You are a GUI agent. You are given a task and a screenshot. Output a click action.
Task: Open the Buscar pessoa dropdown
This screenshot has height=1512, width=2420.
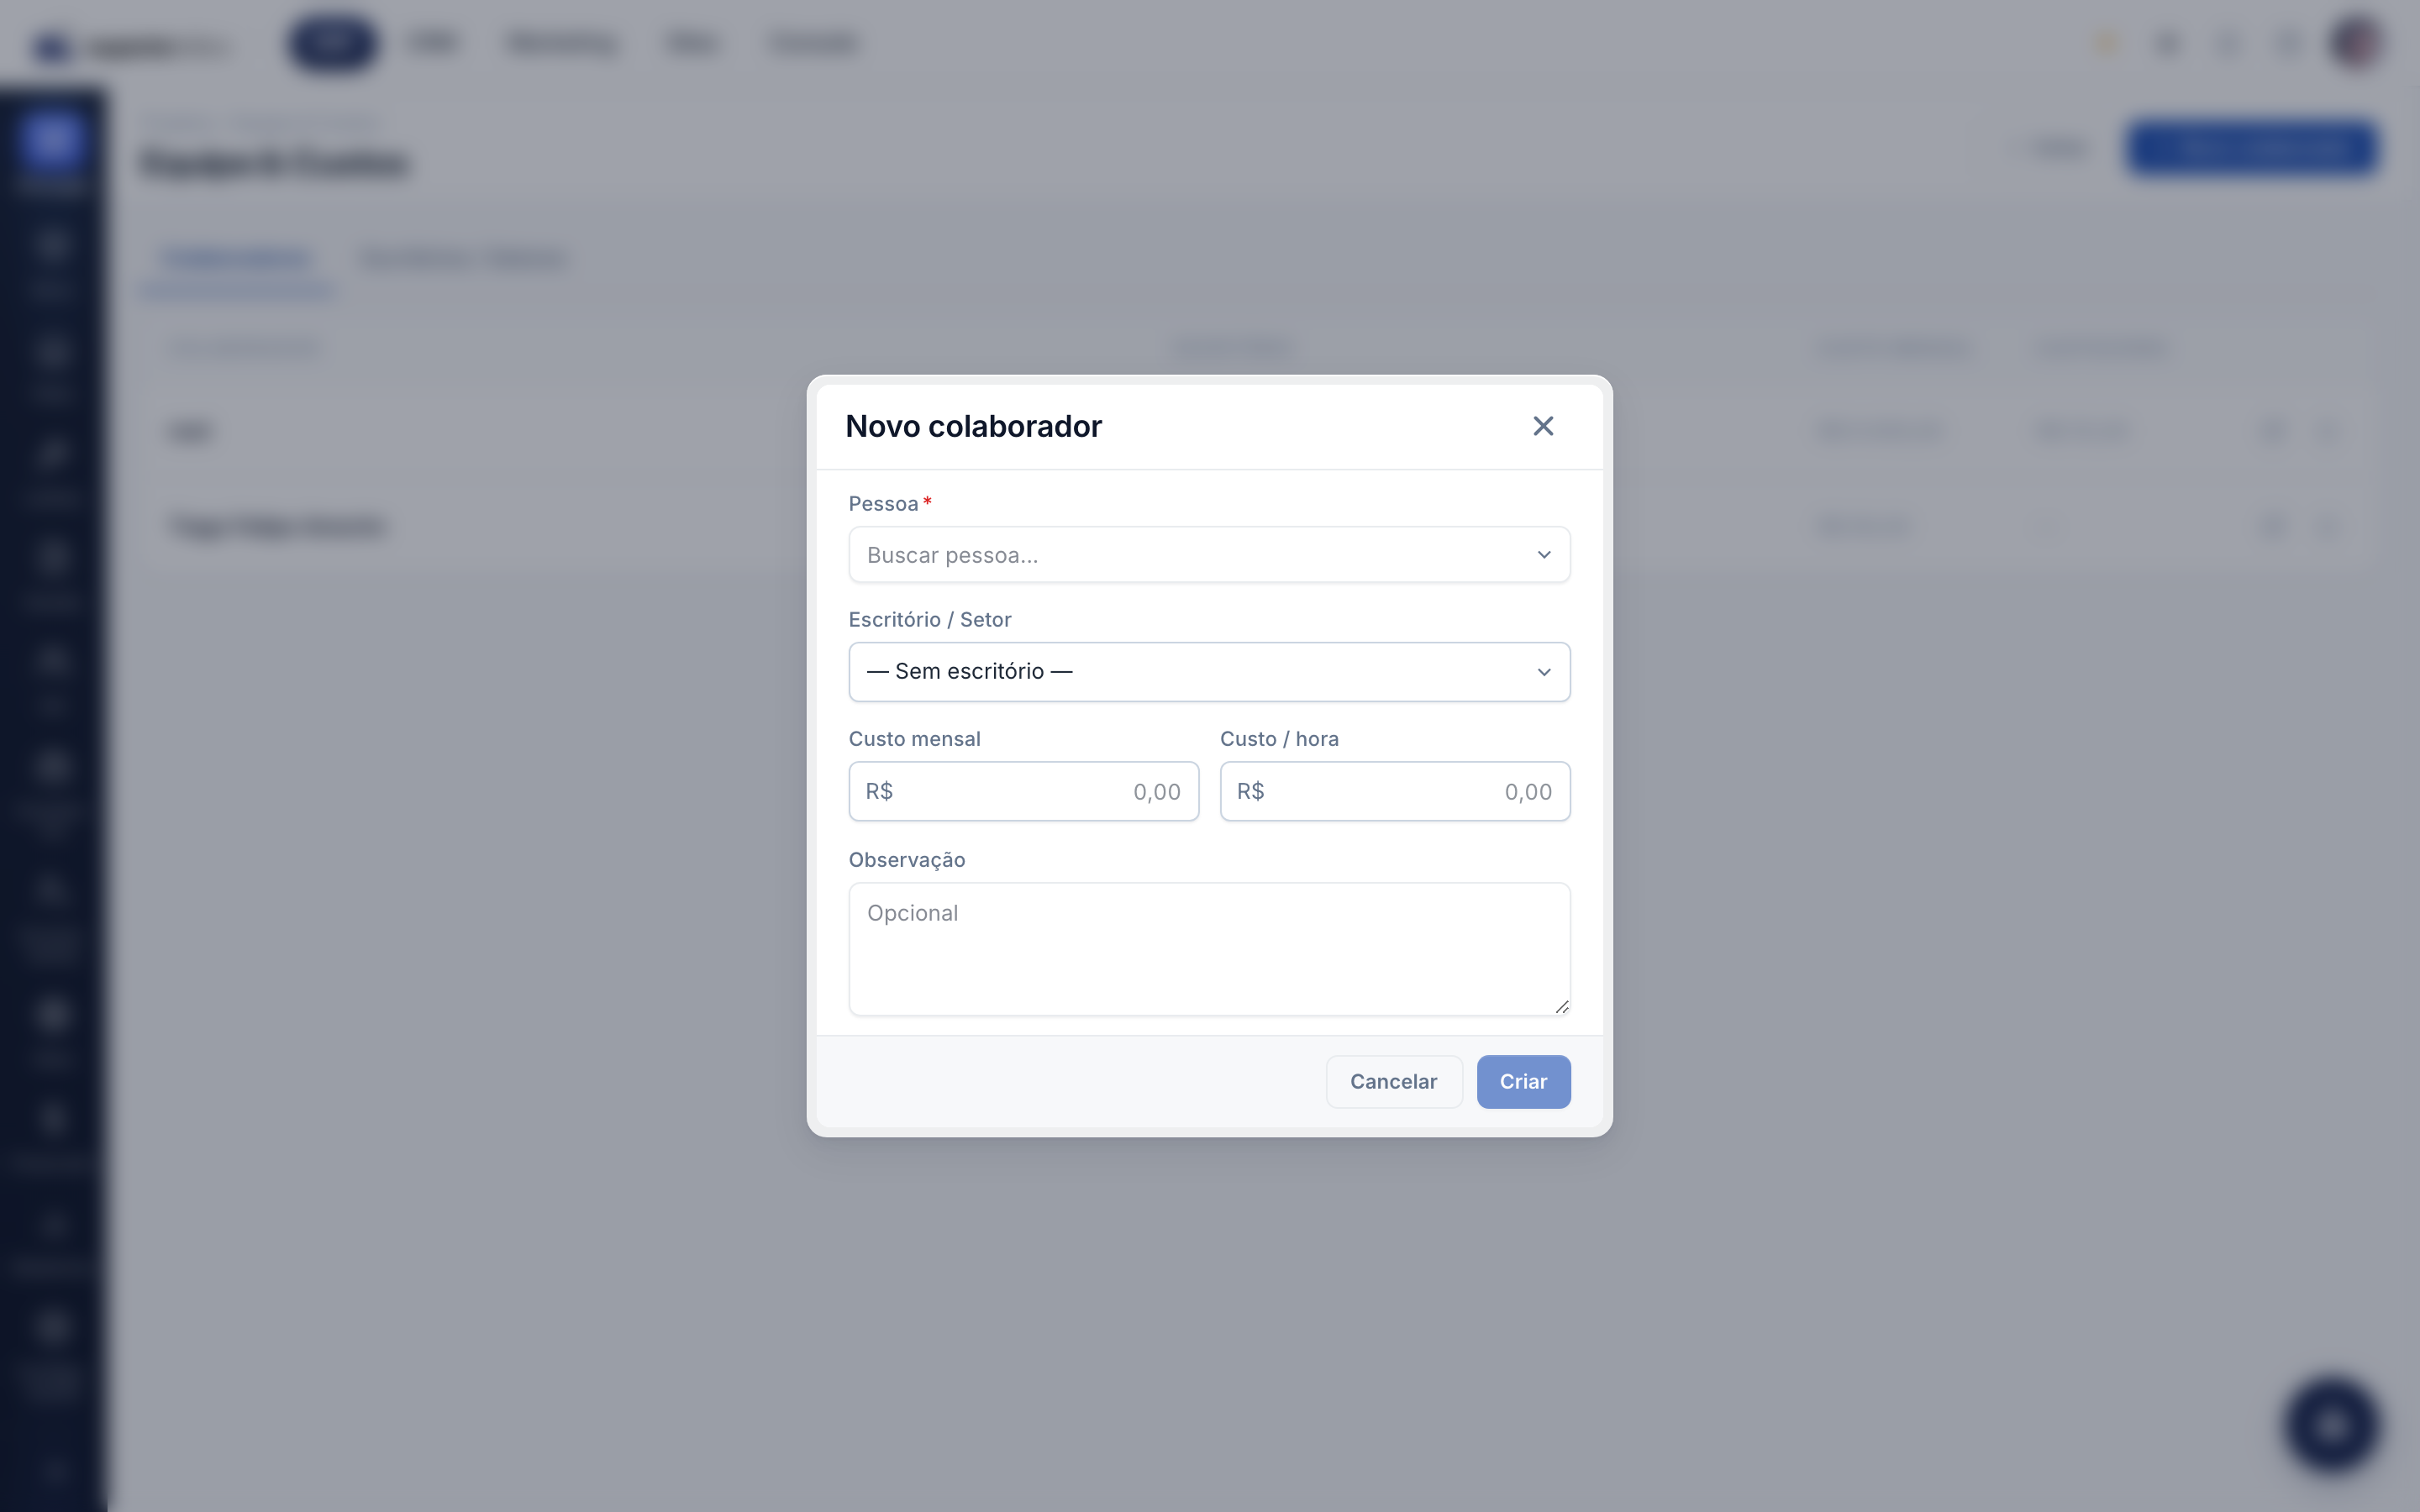coord(1209,555)
